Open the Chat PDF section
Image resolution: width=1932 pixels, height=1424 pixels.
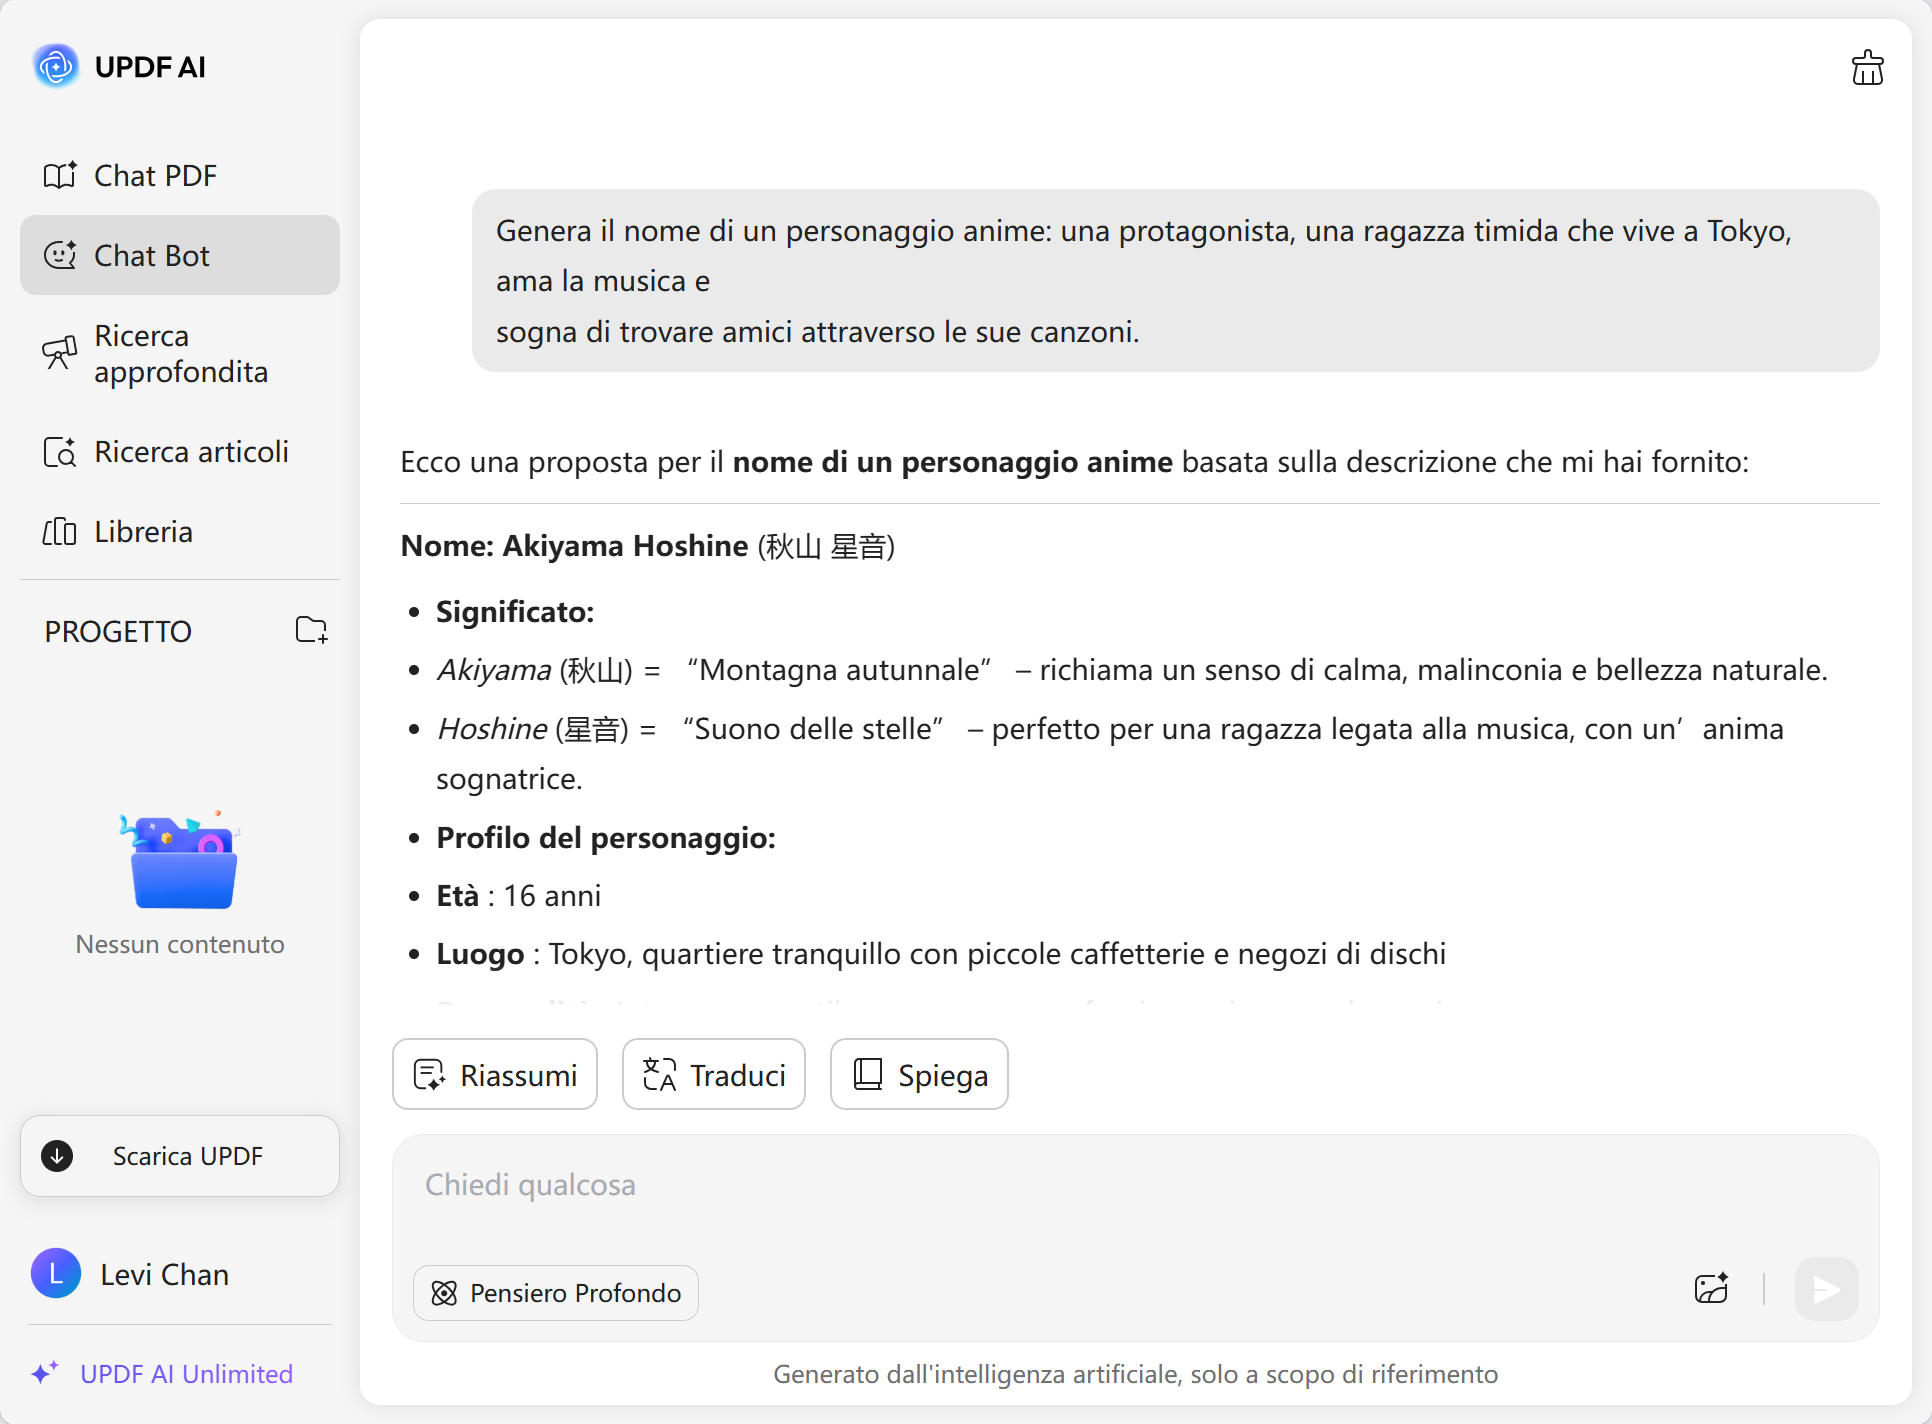pos(155,176)
